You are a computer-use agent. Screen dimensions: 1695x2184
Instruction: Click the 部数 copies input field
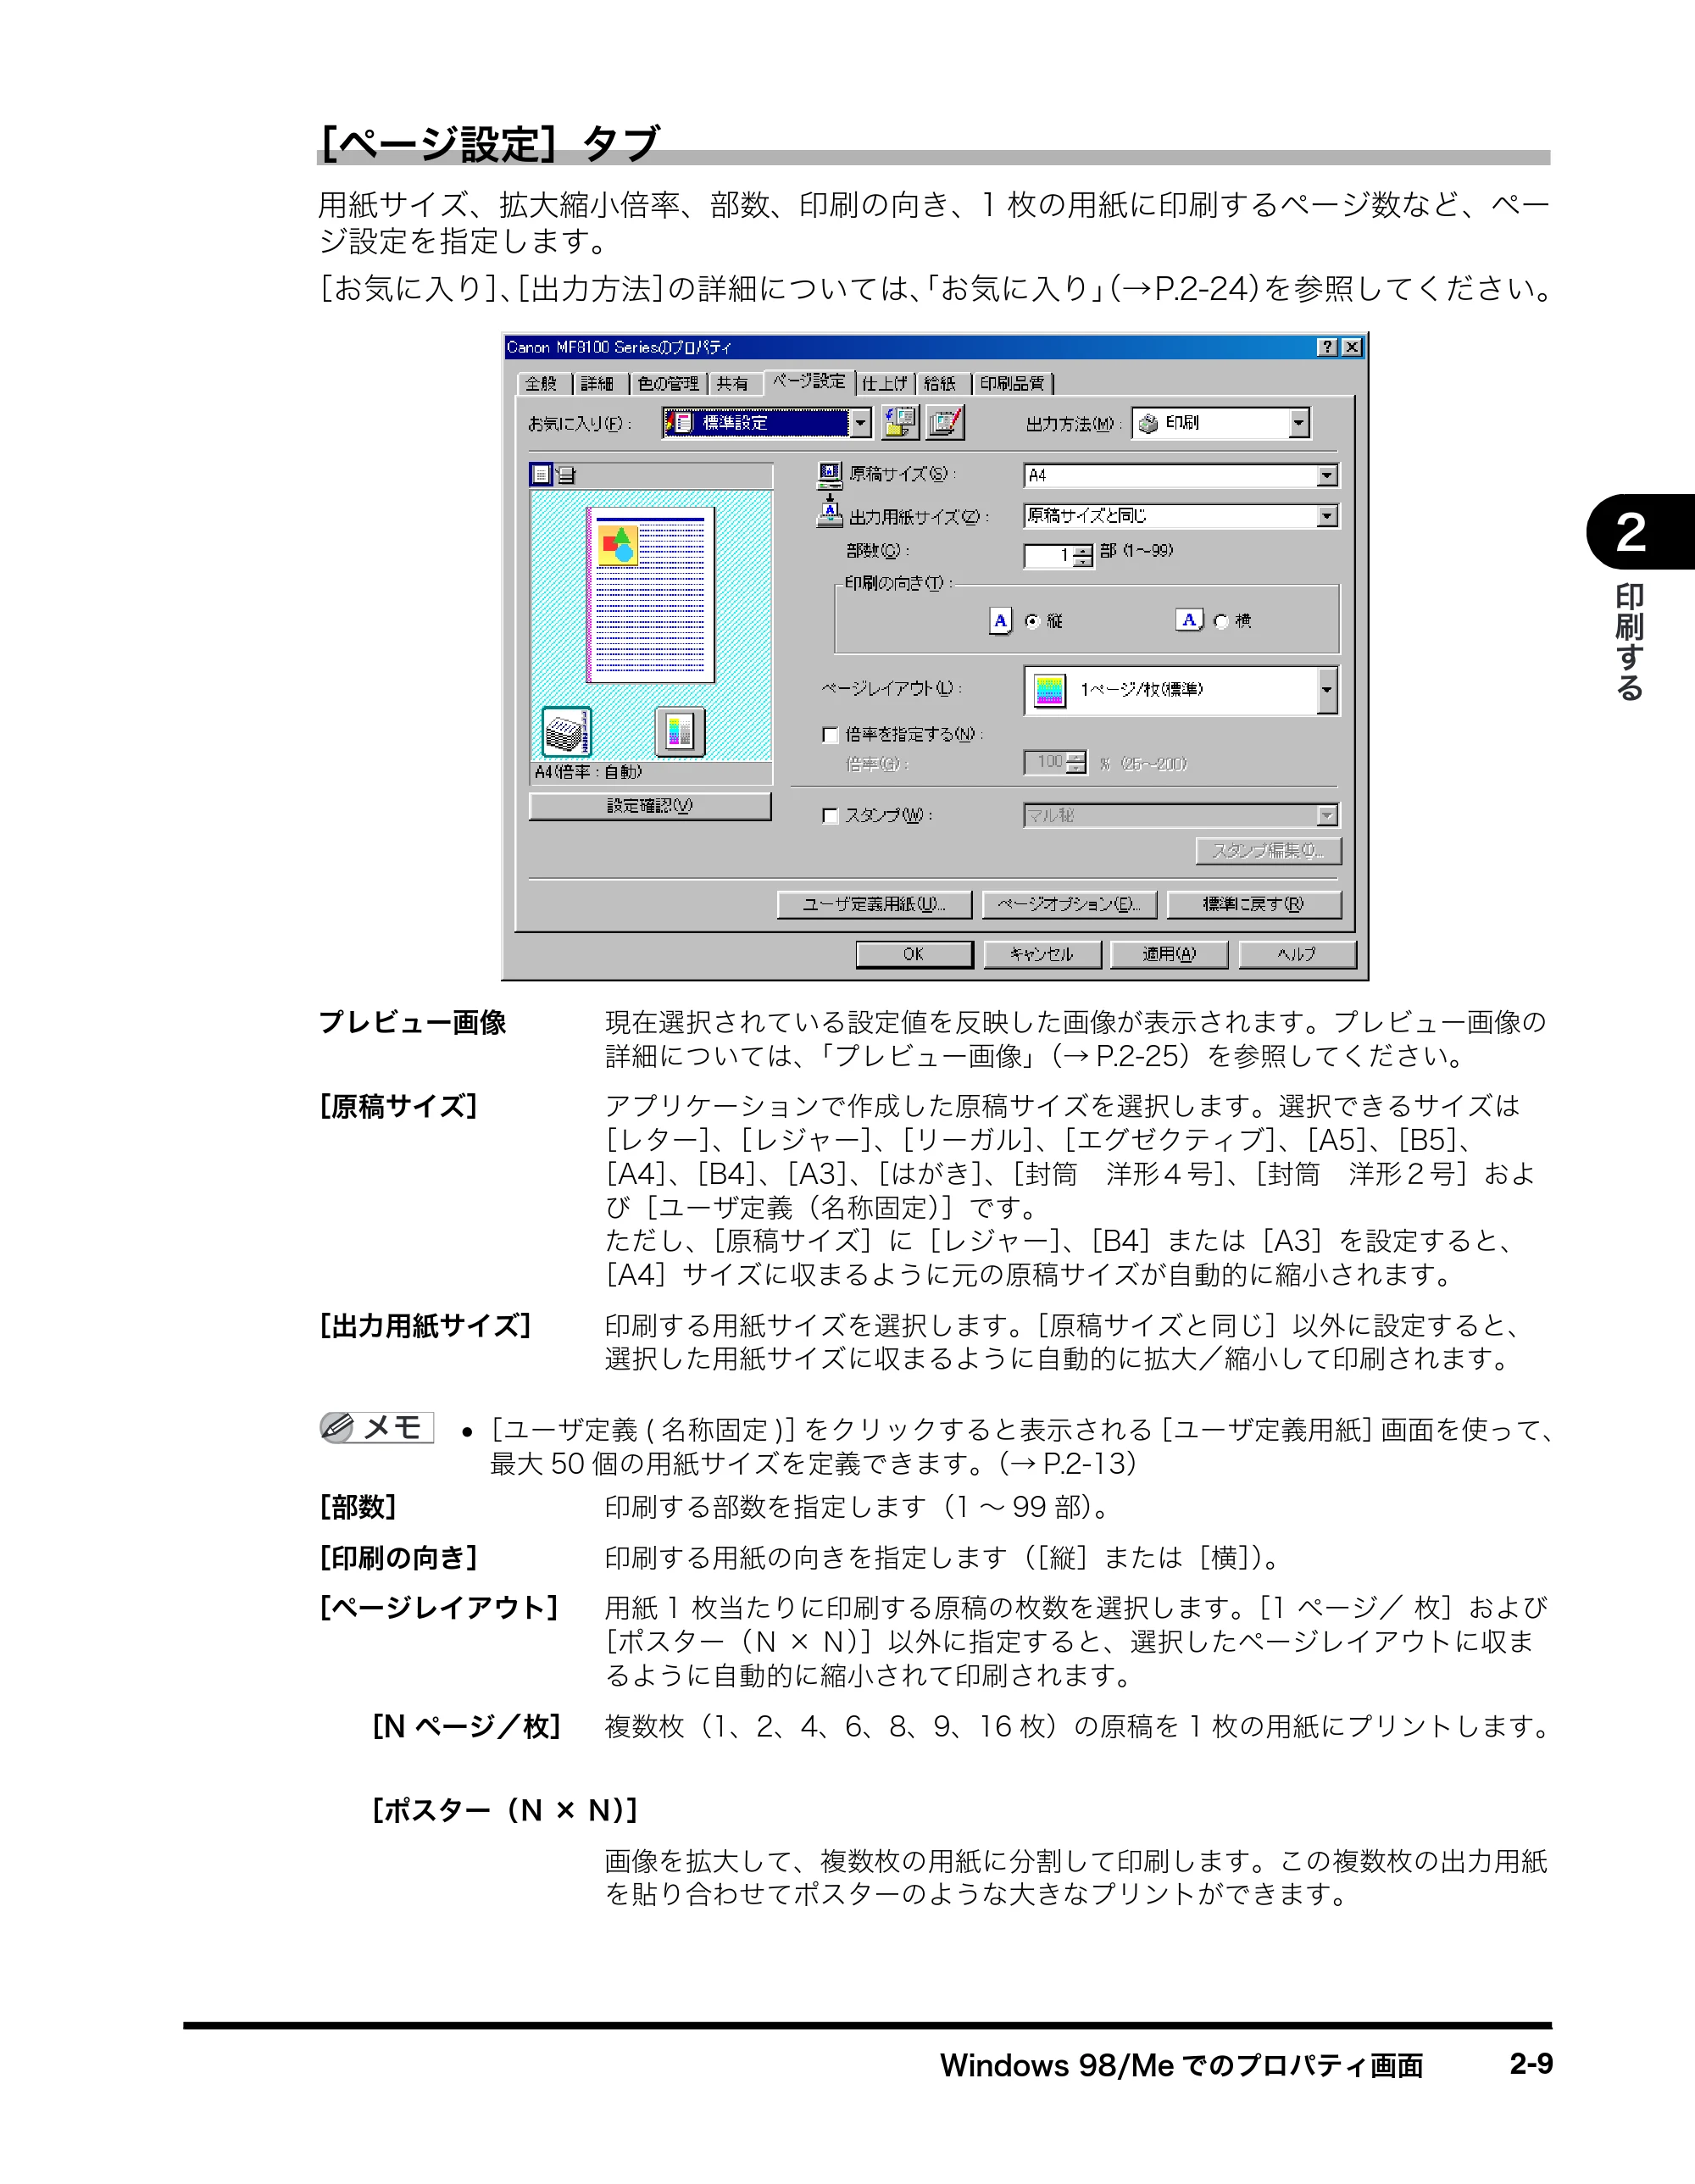point(1048,556)
